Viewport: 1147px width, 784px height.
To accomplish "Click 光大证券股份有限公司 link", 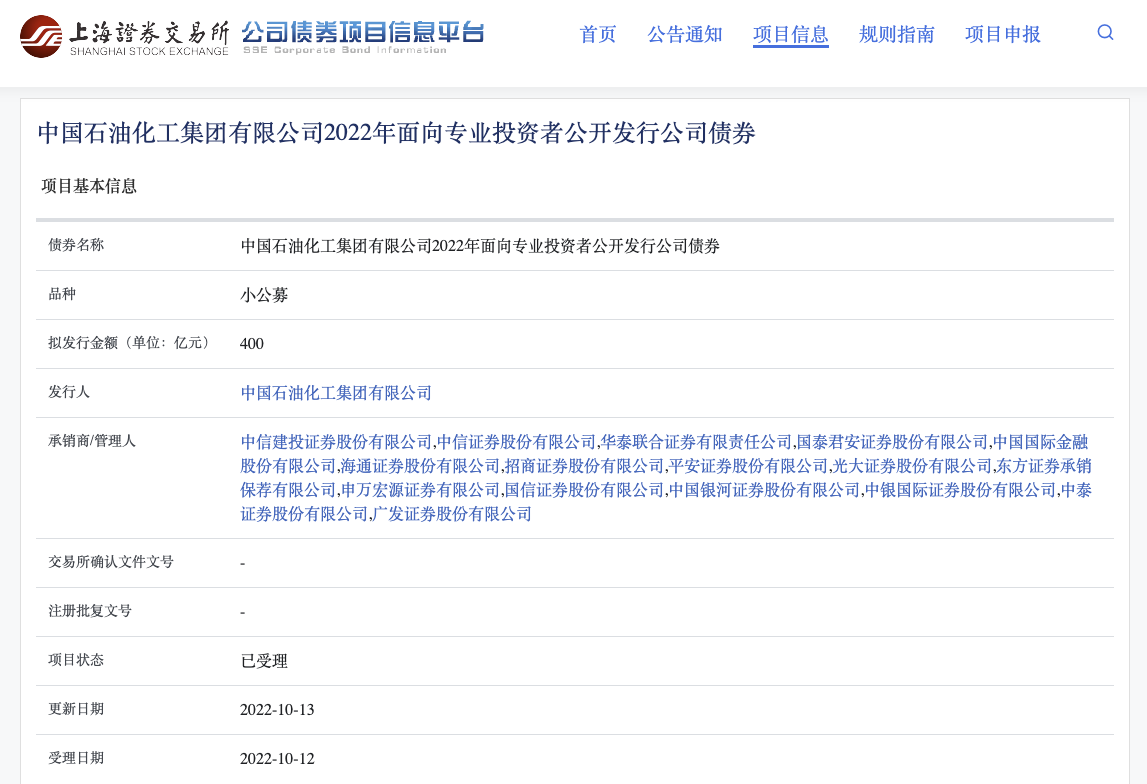I will [912, 466].
